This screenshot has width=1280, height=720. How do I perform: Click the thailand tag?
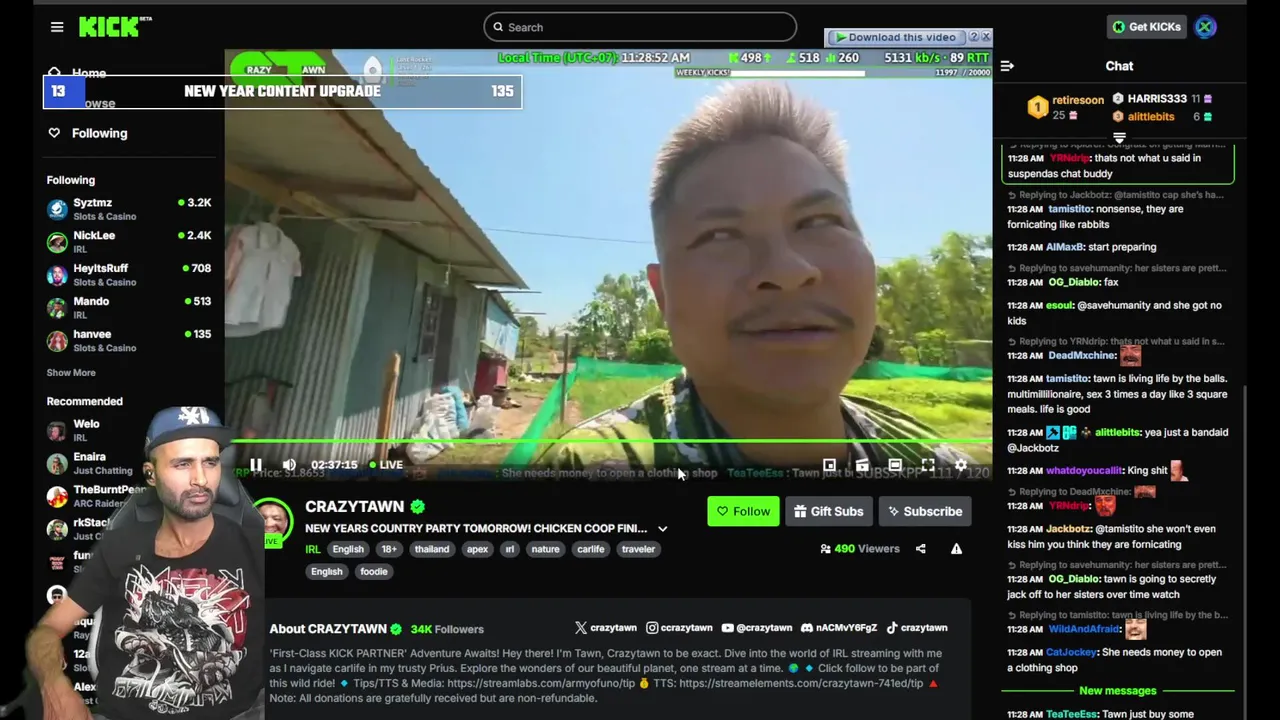point(432,549)
